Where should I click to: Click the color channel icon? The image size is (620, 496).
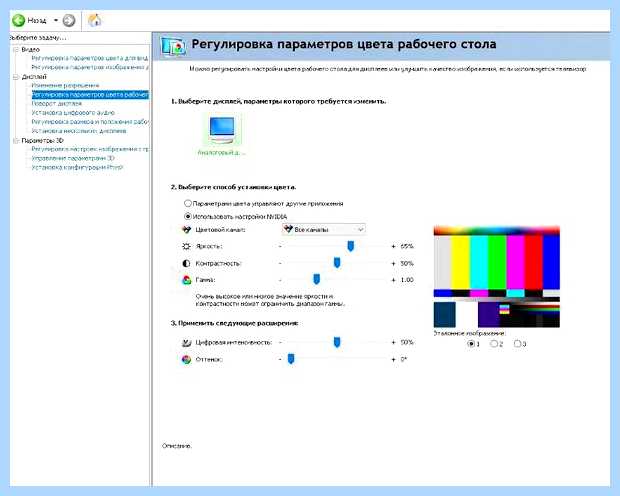tap(186, 229)
